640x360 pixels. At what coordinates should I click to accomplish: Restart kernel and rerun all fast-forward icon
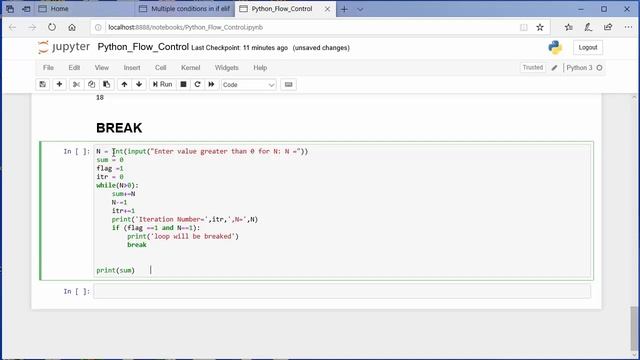coord(211,84)
